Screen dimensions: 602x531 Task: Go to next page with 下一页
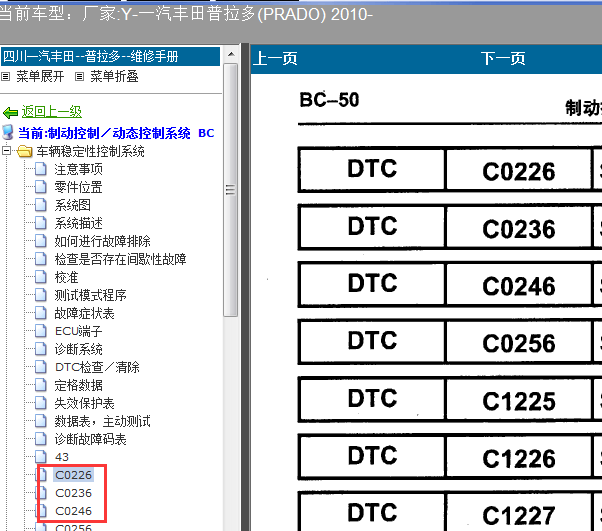tap(503, 59)
